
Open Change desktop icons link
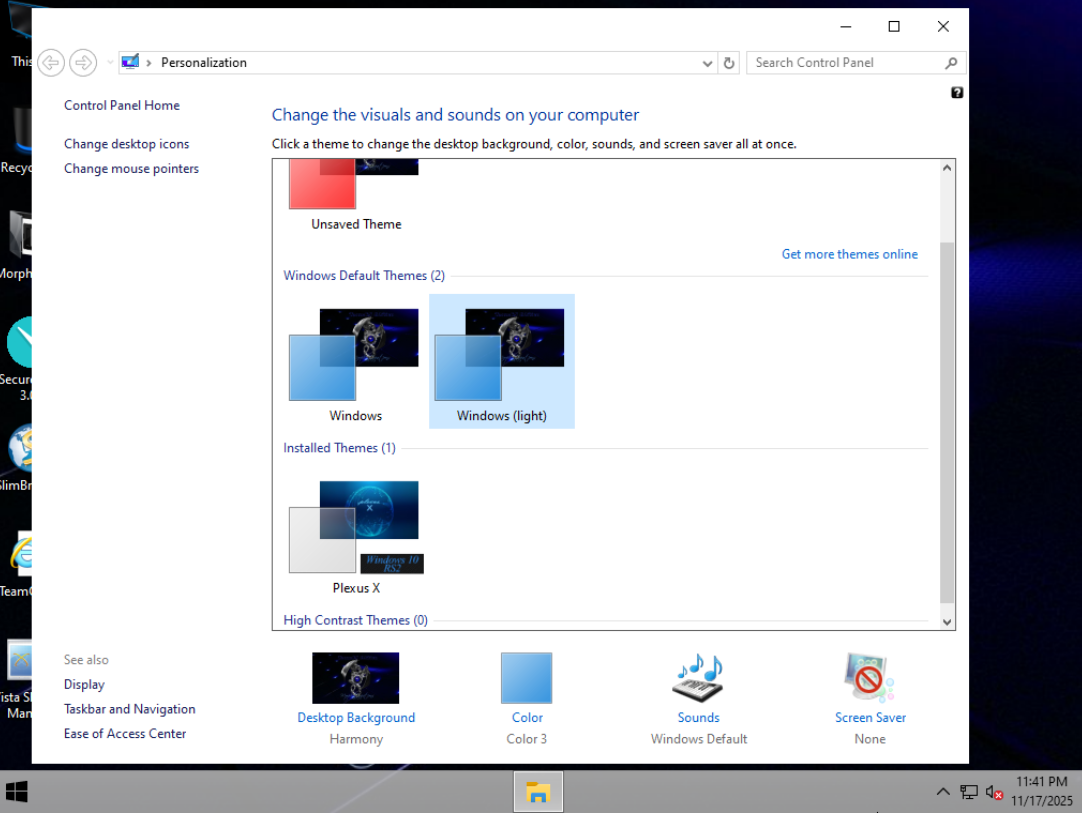(126, 144)
